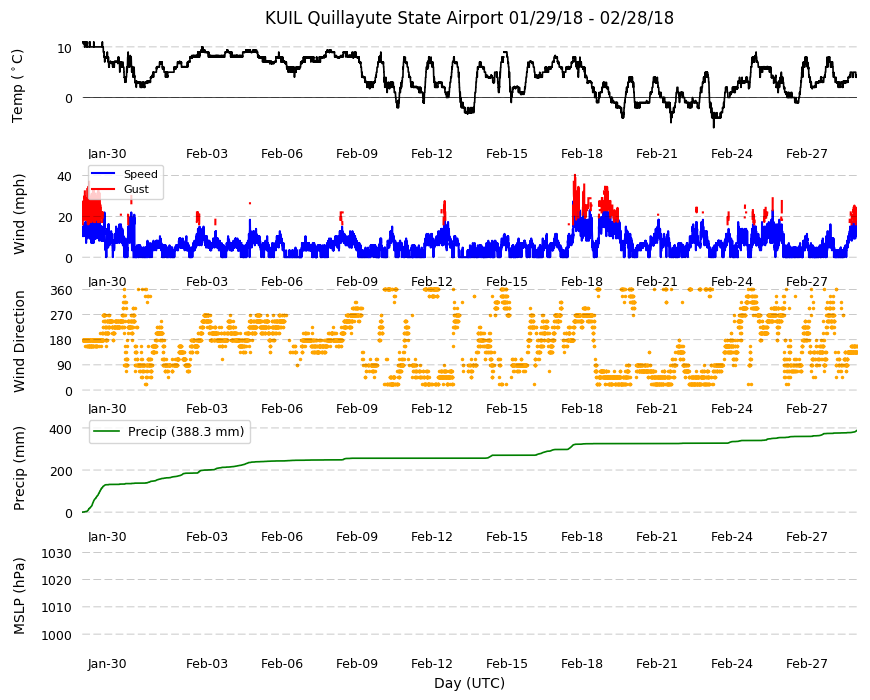The image size is (870, 700).
Task: Click the 360 tick on Wind Direction axis
Action: click(61, 291)
